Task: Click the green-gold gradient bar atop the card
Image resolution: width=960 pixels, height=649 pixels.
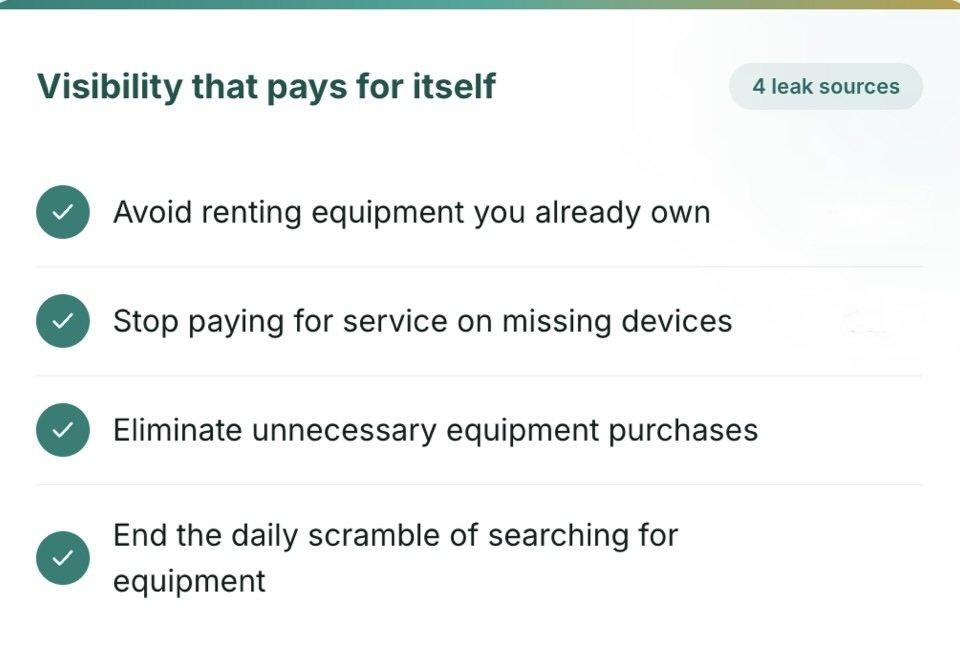Action: tap(480, 4)
